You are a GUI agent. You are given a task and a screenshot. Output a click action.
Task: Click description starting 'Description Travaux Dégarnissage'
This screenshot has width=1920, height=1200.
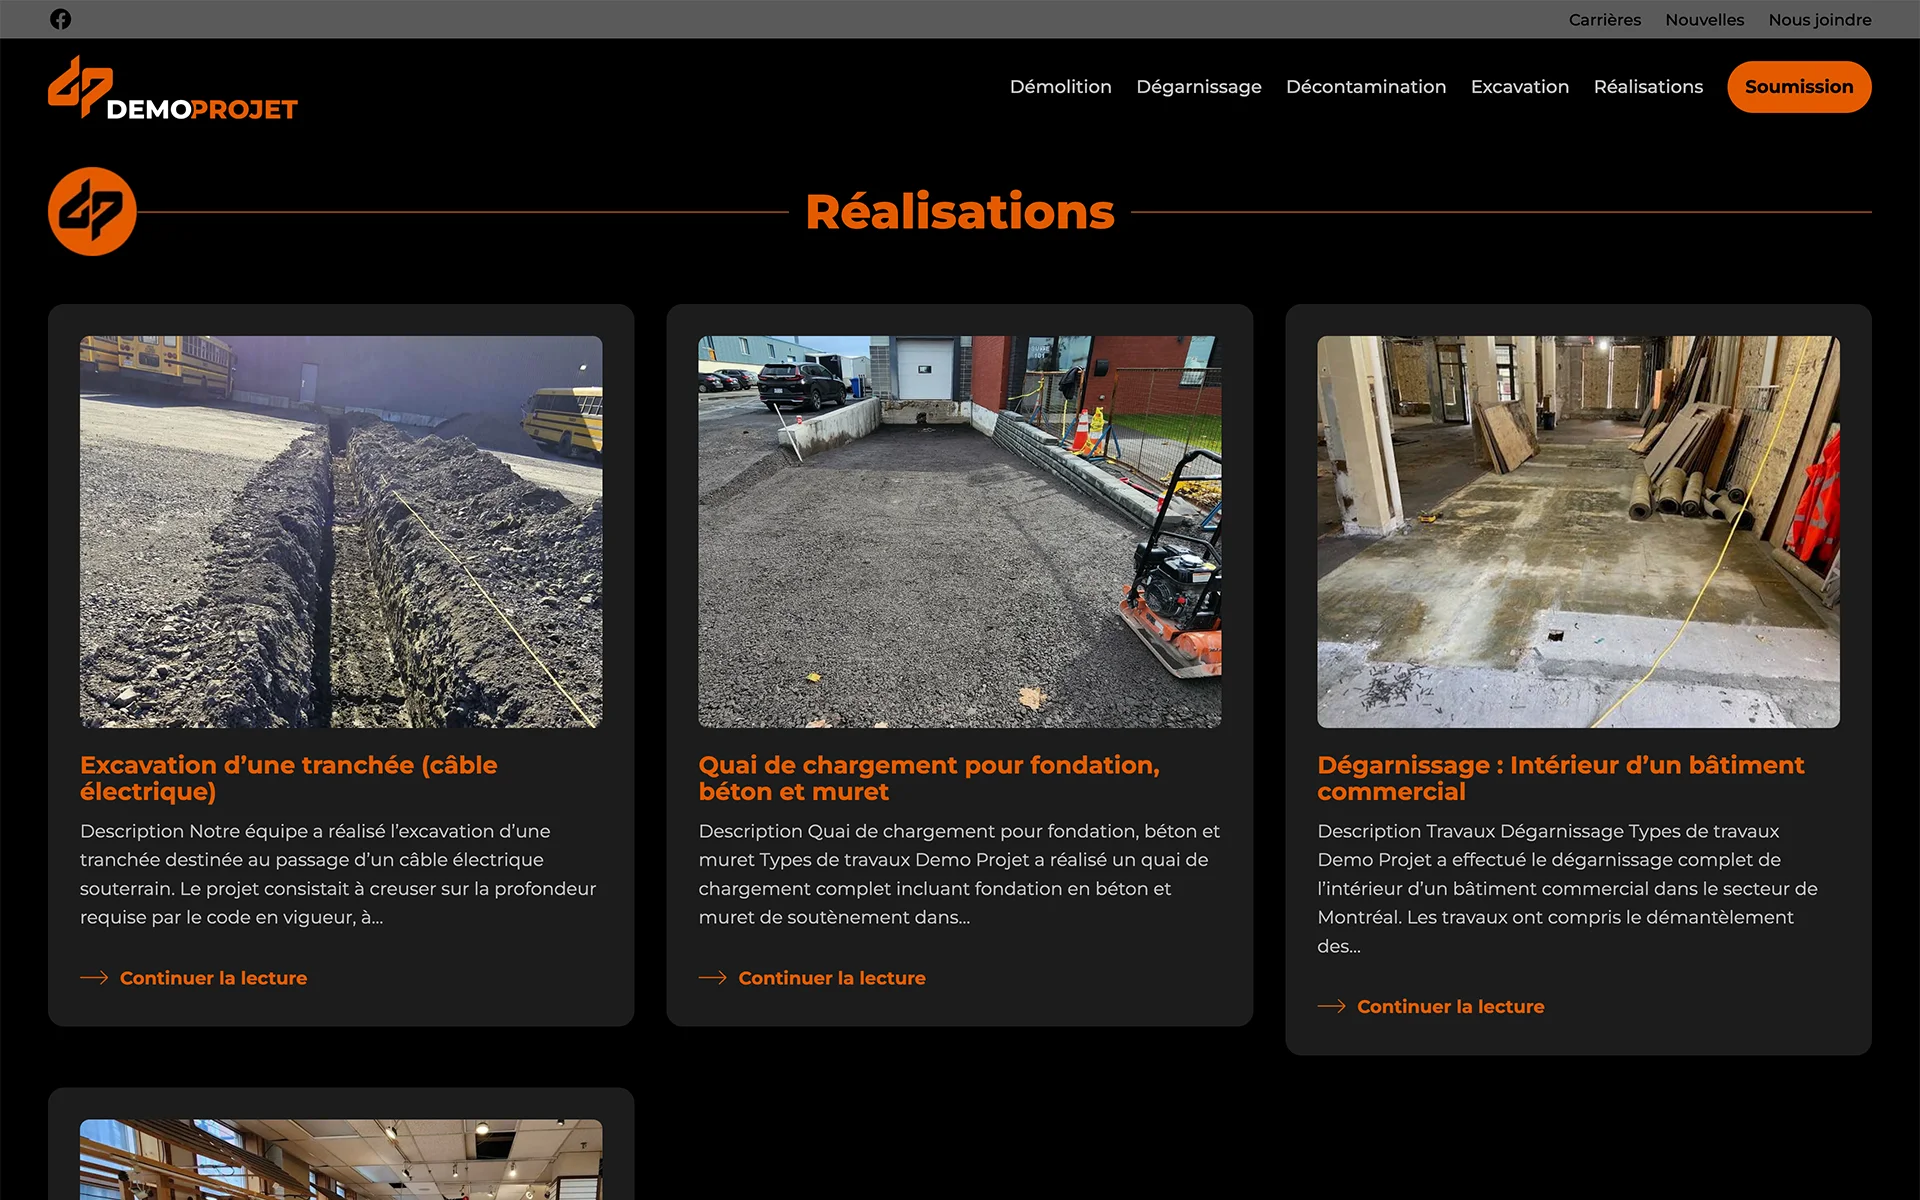(x=1567, y=888)
